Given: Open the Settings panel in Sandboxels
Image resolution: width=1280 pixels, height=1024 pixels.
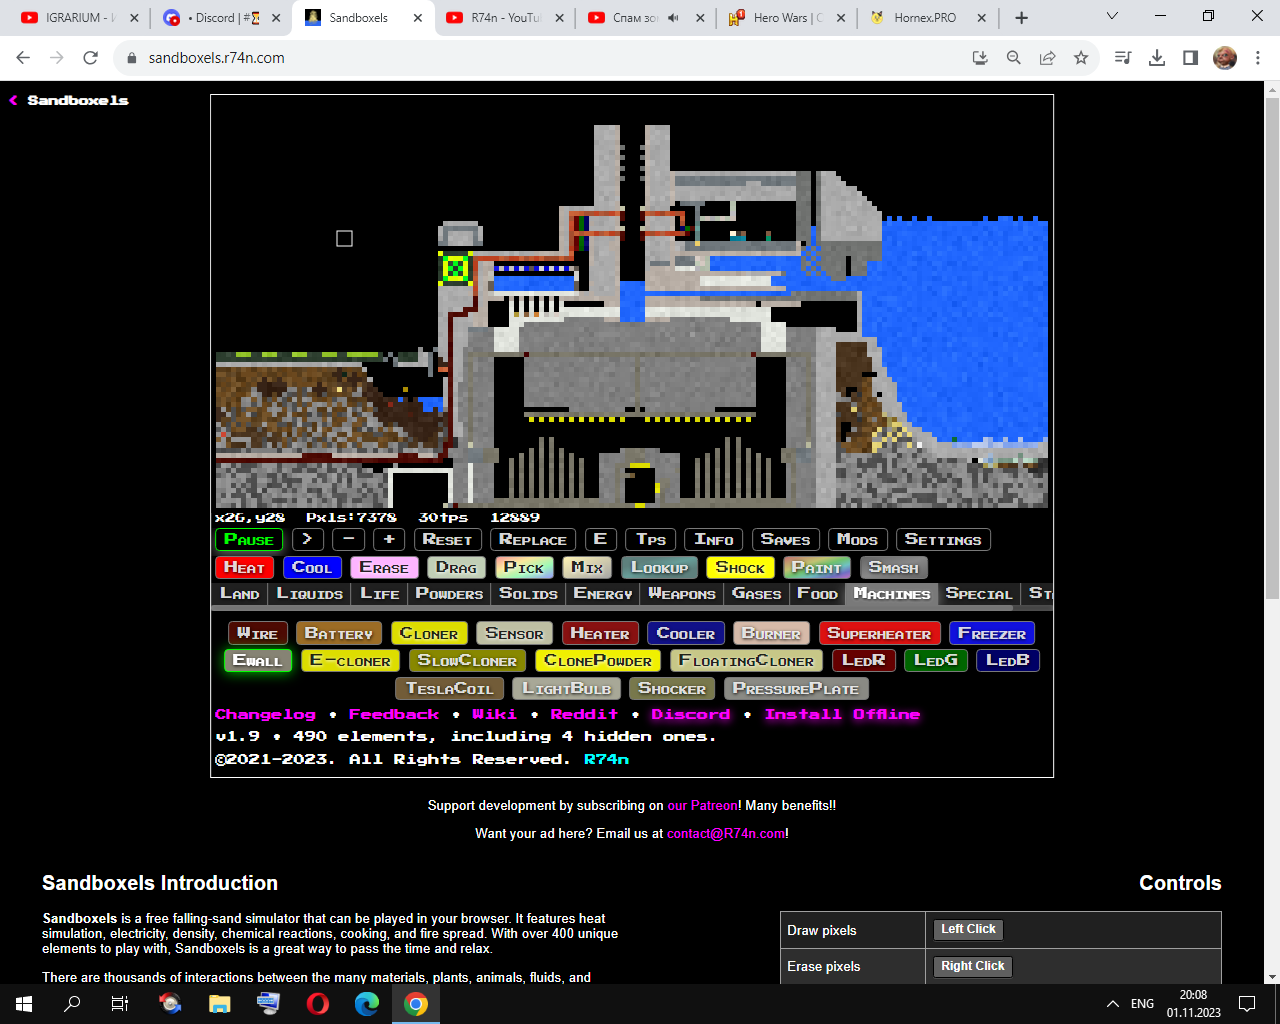Looking at the screenshot, I should coord(943,540).
